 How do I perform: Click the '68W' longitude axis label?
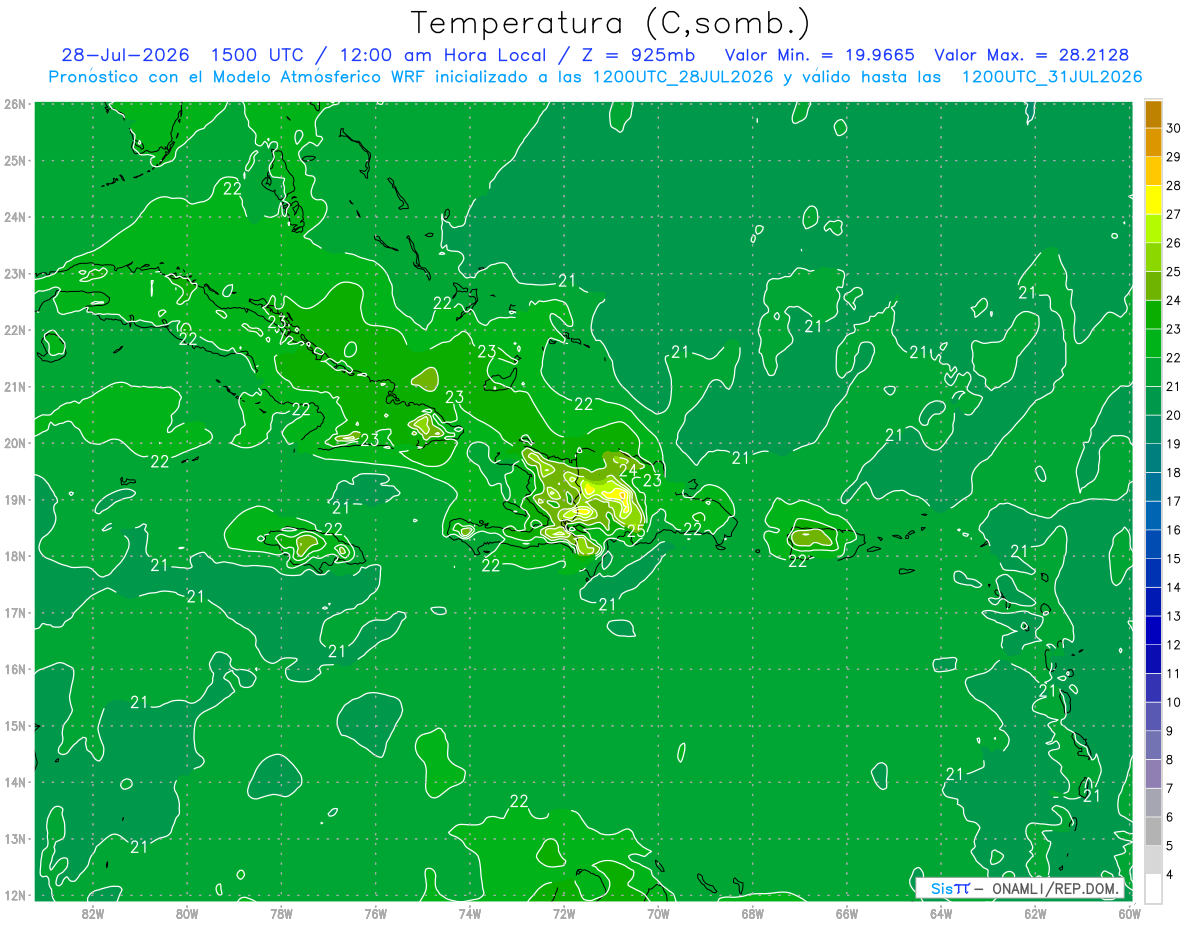pyautogui.click(x=752, y=913)
